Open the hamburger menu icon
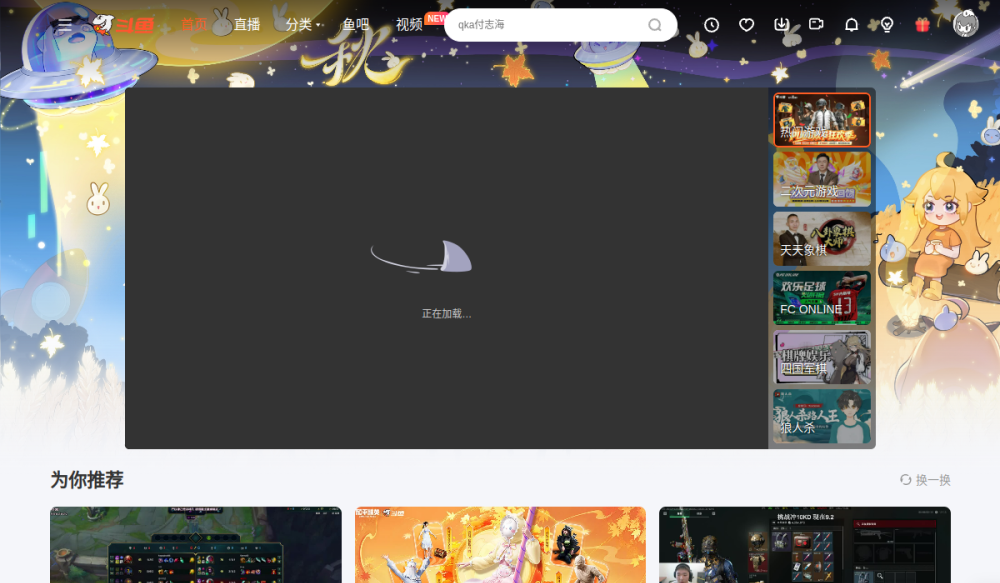This screenshot has height=583, width=1000. click(x=64, y=25)
